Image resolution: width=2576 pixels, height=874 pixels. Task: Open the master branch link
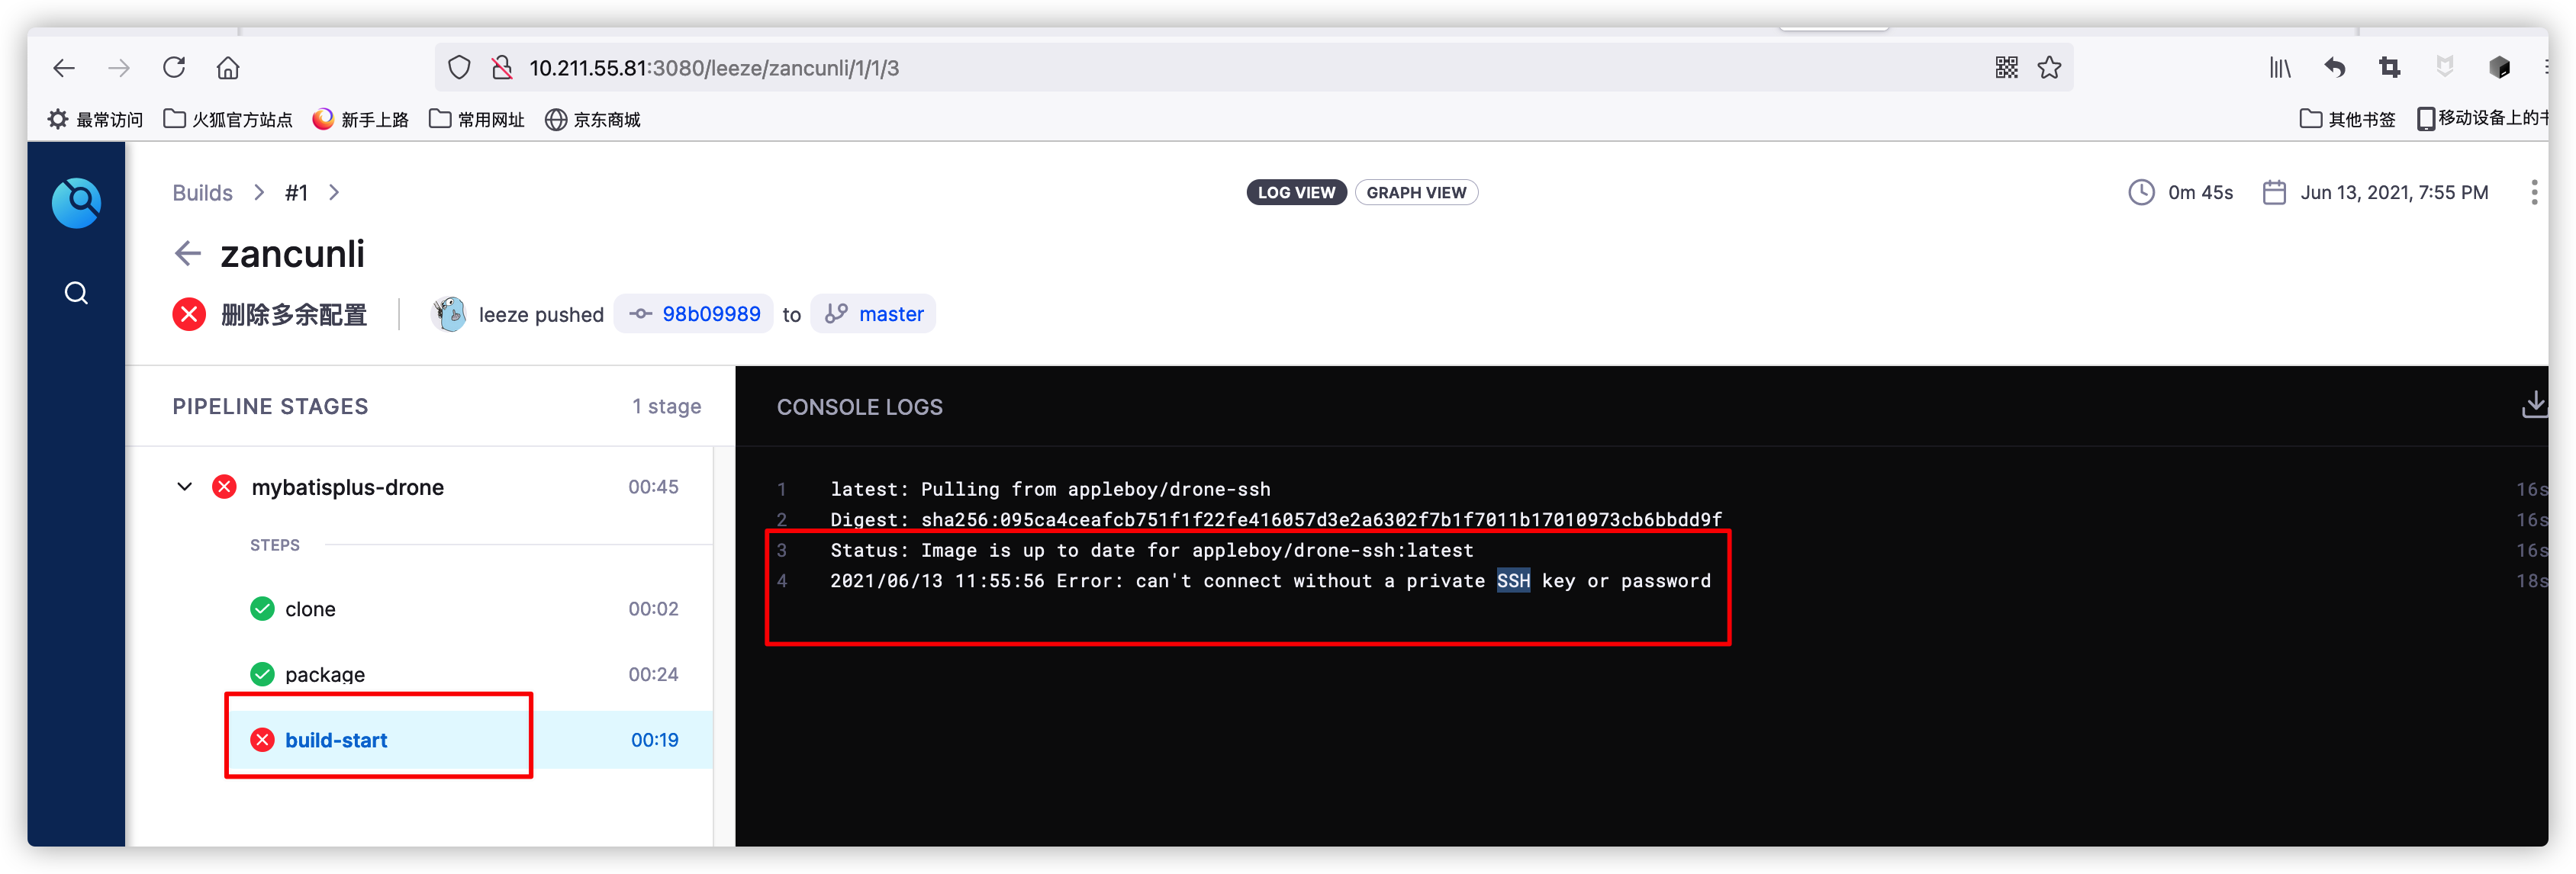tap(890, 314)
